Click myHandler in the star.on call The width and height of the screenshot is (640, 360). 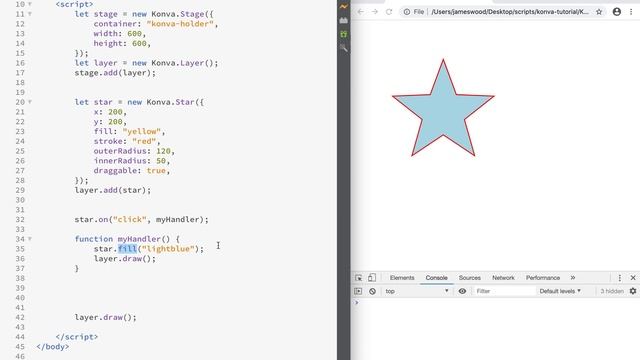pyautogui.click(x=178, y=220)
